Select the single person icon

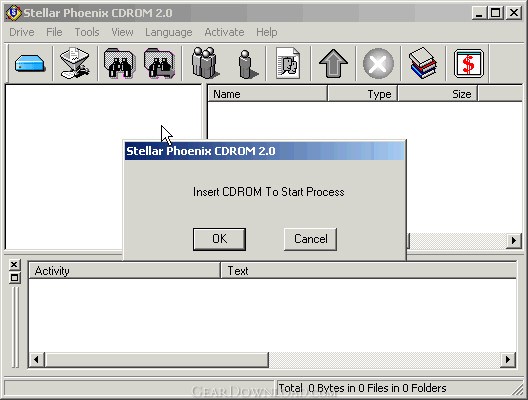pyautogui.click(x=248, y=64)
